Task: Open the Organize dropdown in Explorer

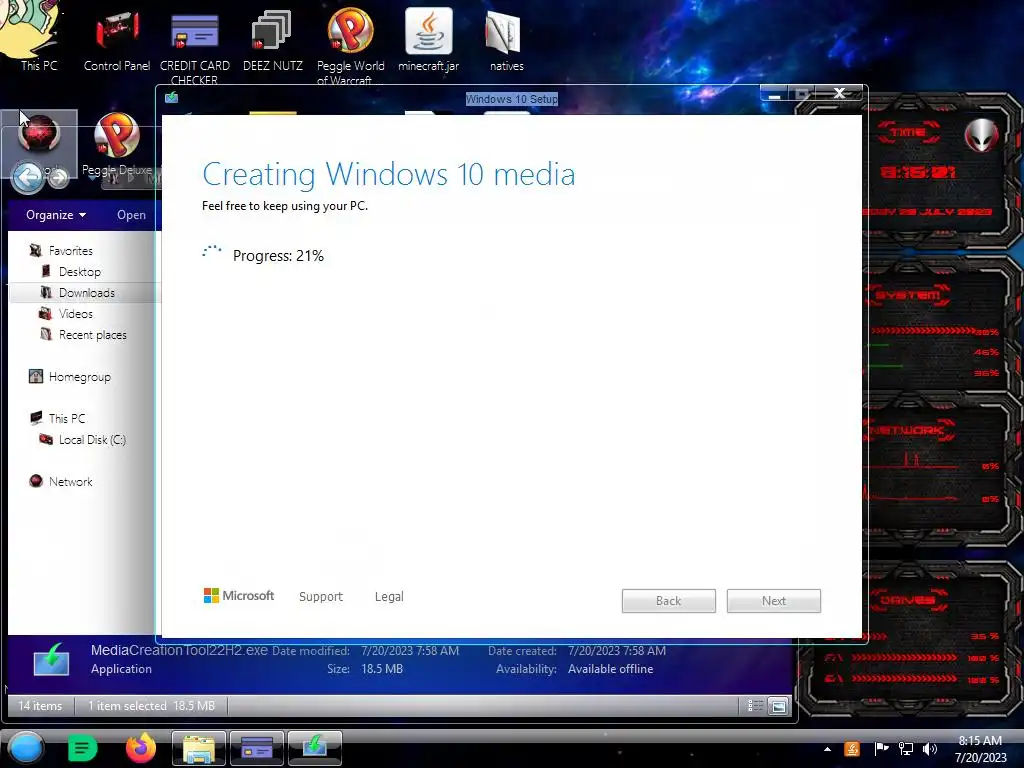Action: point(56,215)
